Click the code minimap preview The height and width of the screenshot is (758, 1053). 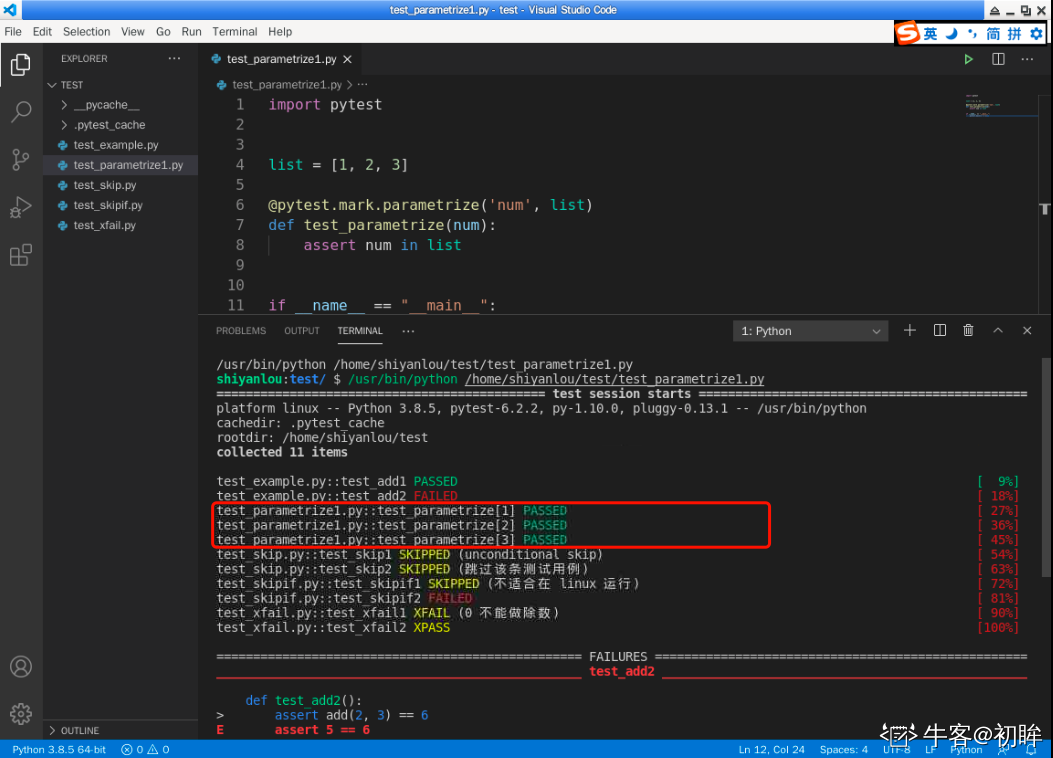pos(1001,107)
